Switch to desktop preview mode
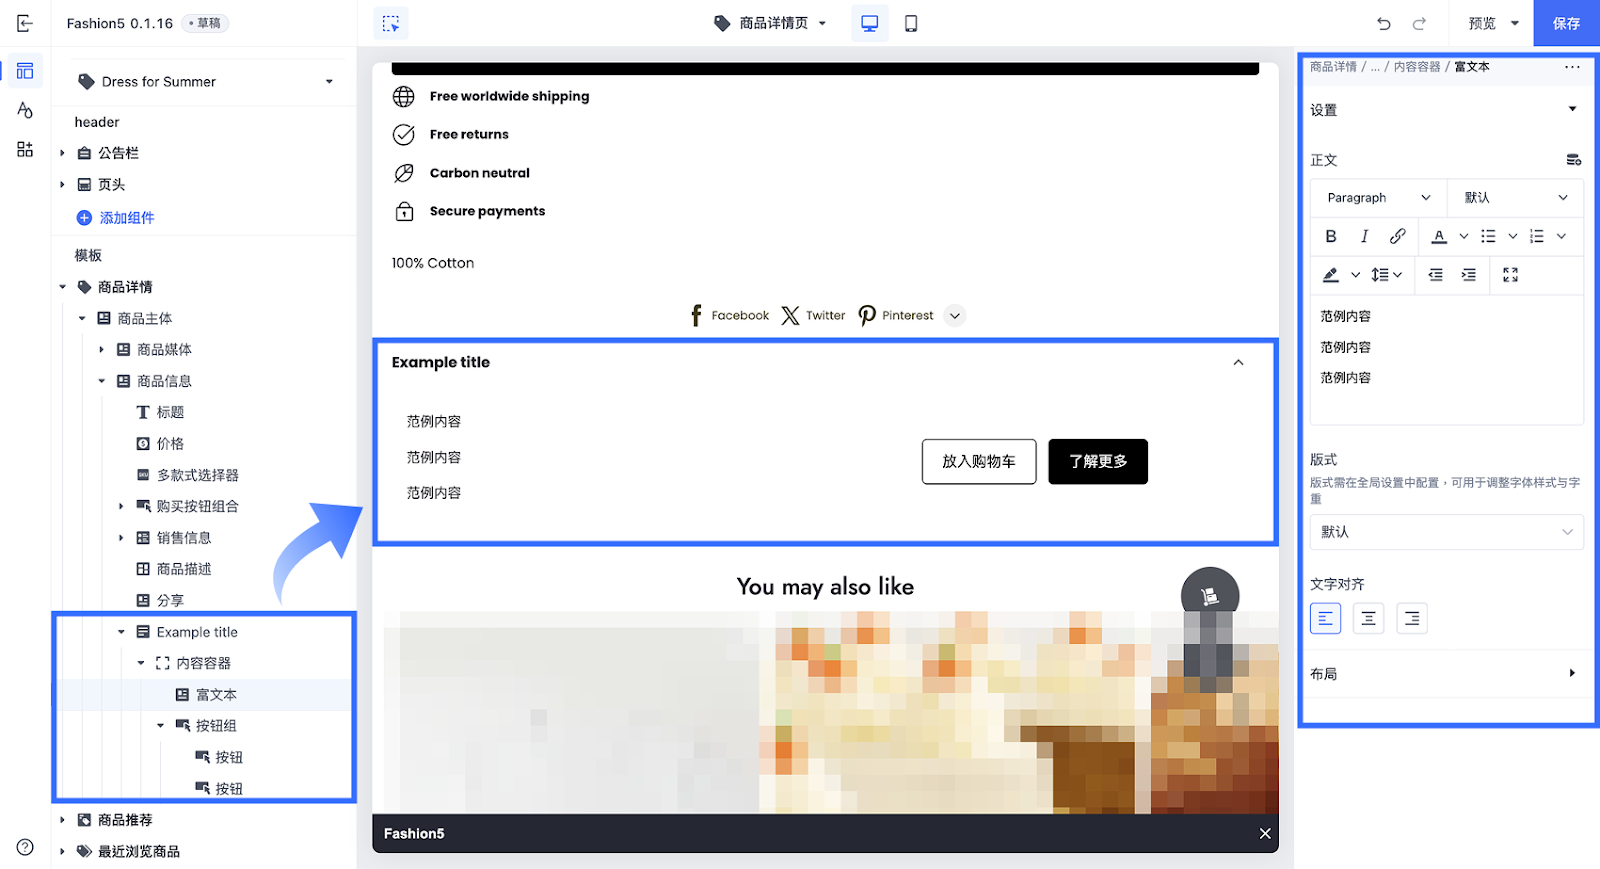1600x869 pixels. (870, 23)
